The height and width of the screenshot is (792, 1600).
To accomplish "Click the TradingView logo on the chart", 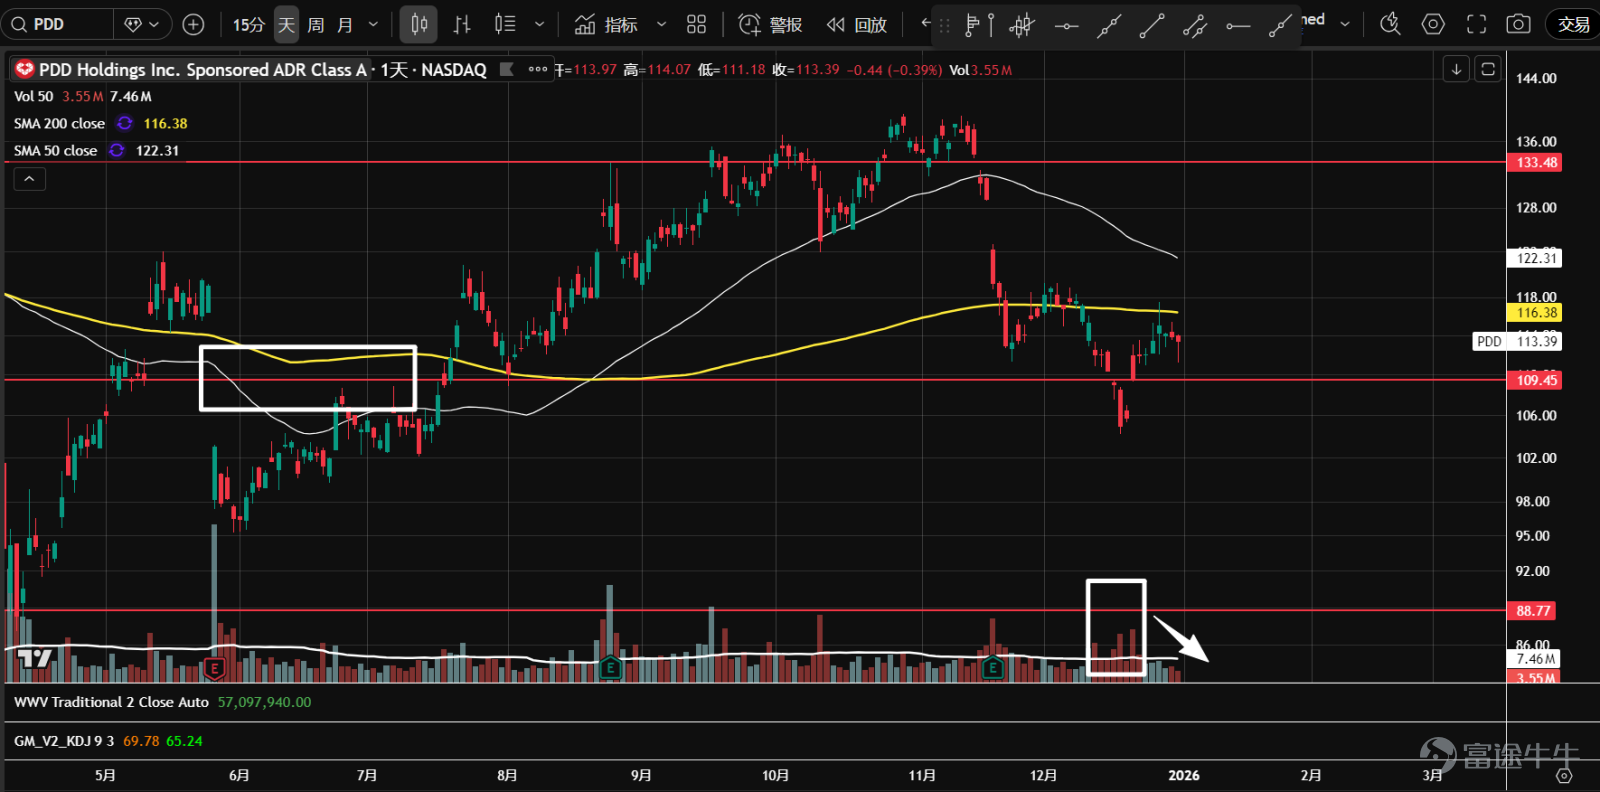I will tap(35, 658).
